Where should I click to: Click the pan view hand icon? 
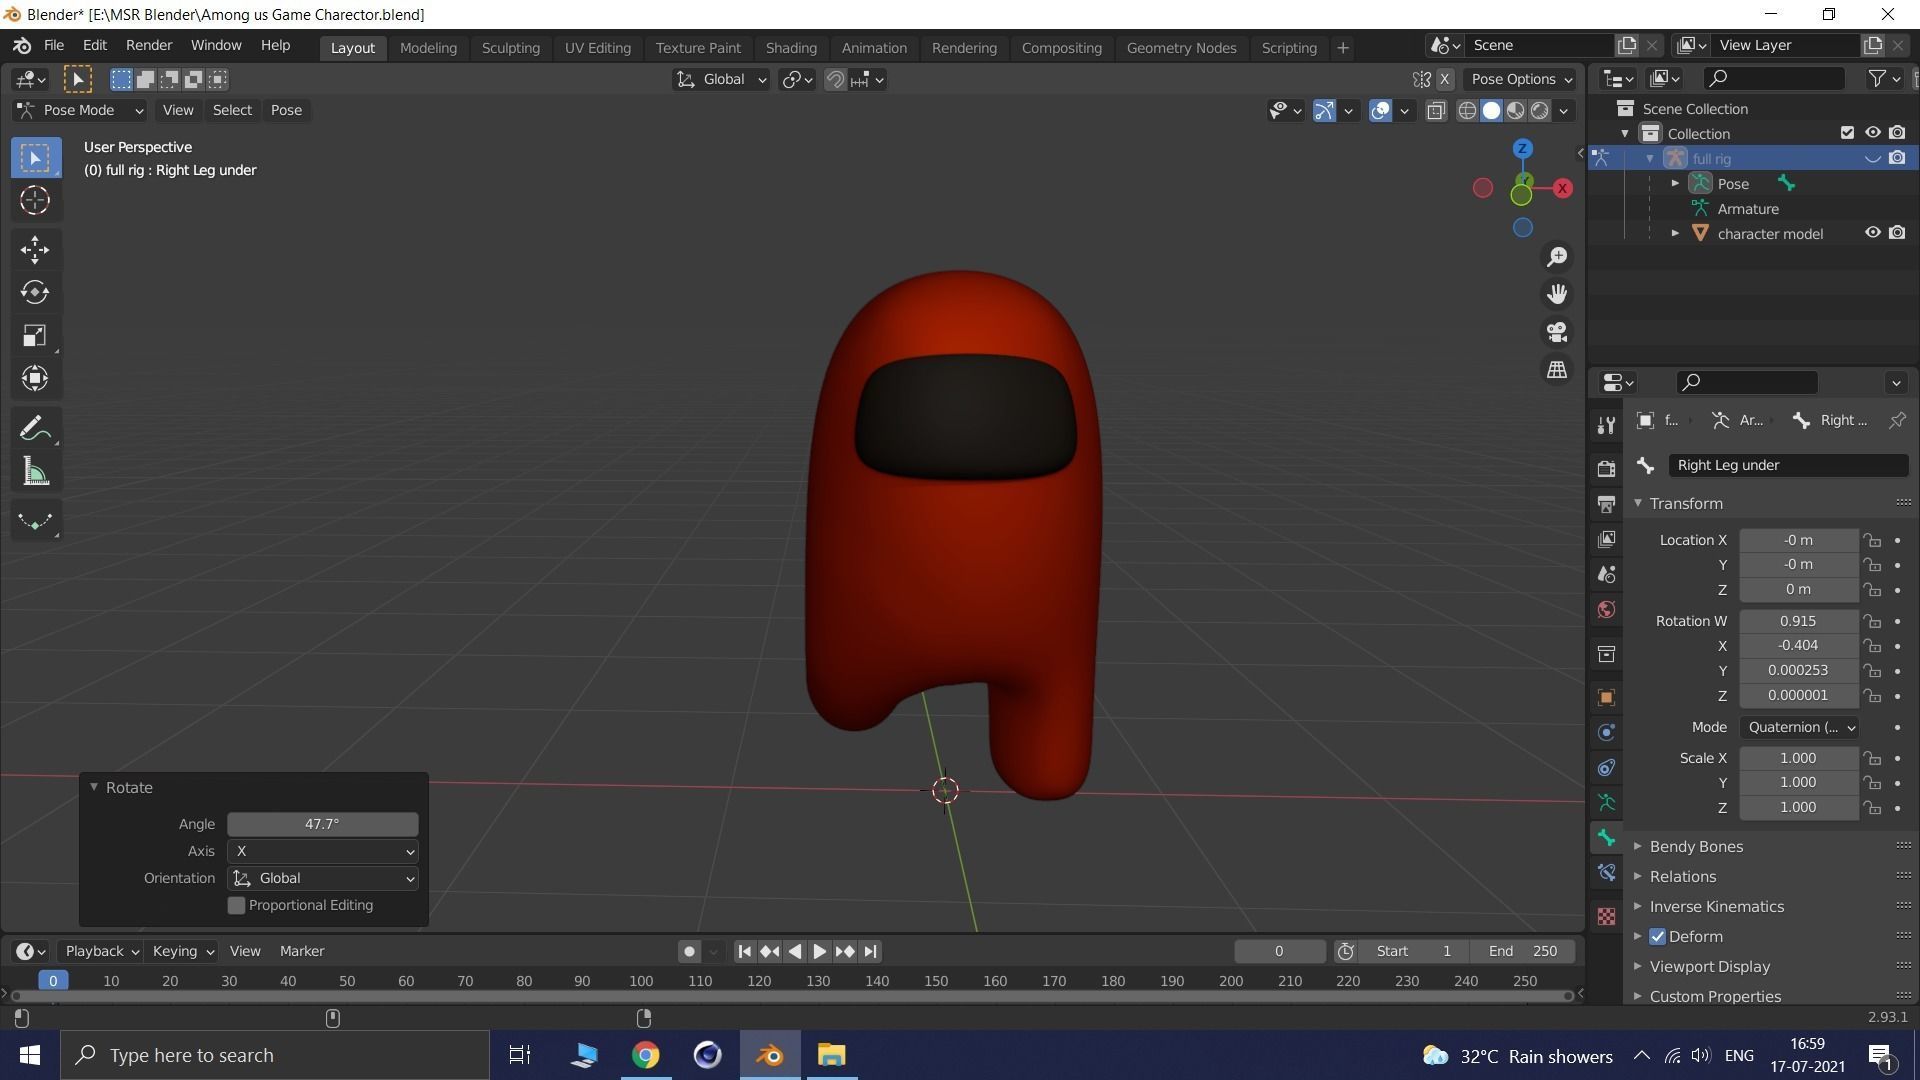pos(1557,294)
